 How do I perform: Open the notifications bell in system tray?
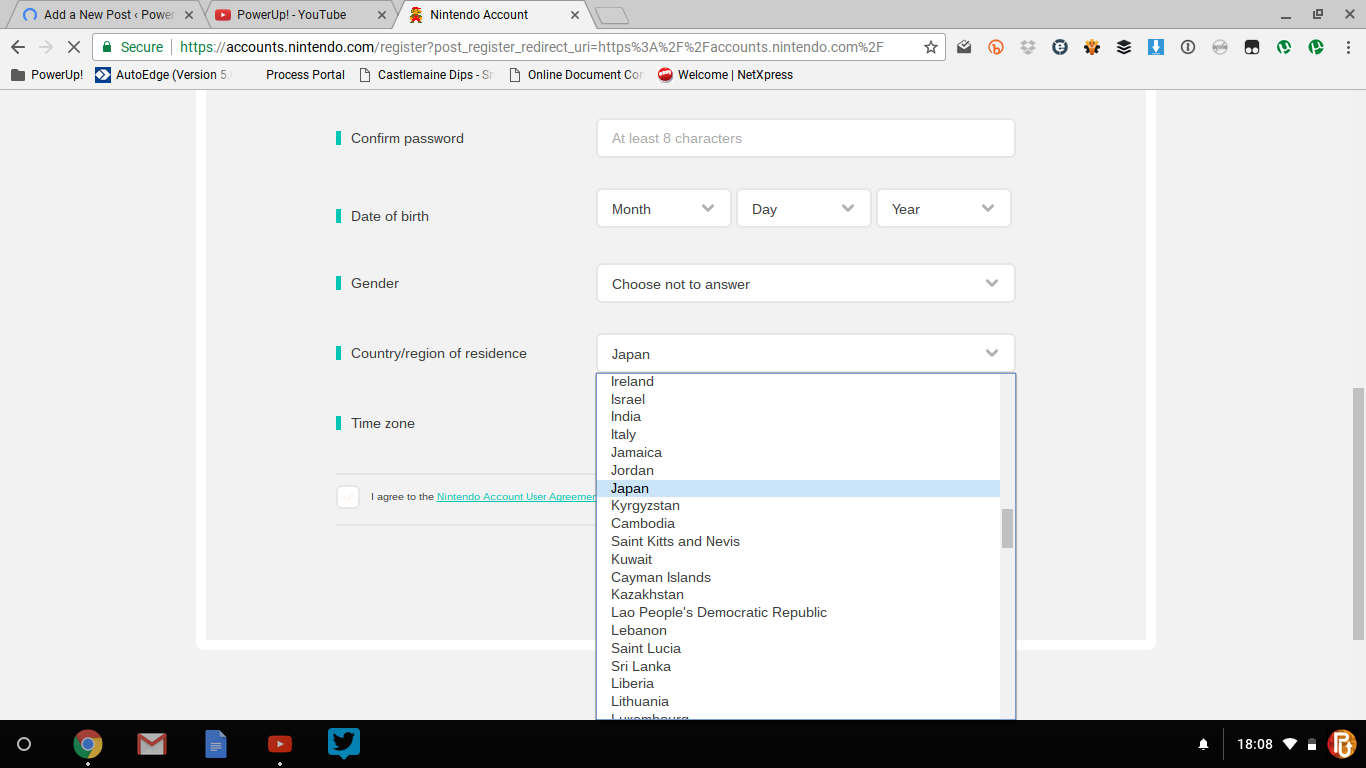coord(1203,744)
